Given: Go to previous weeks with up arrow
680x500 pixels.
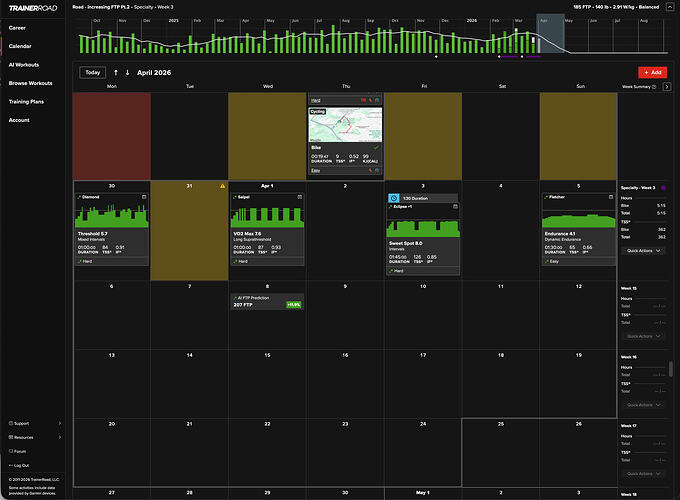Looking at the screenshot, I should tap(116, 72).
